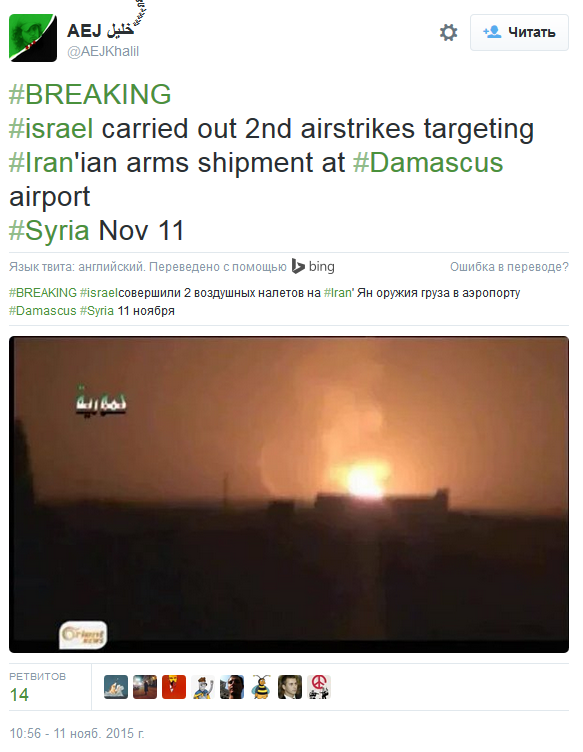Open the #israel hashtag in tweet

coord(51,129)
